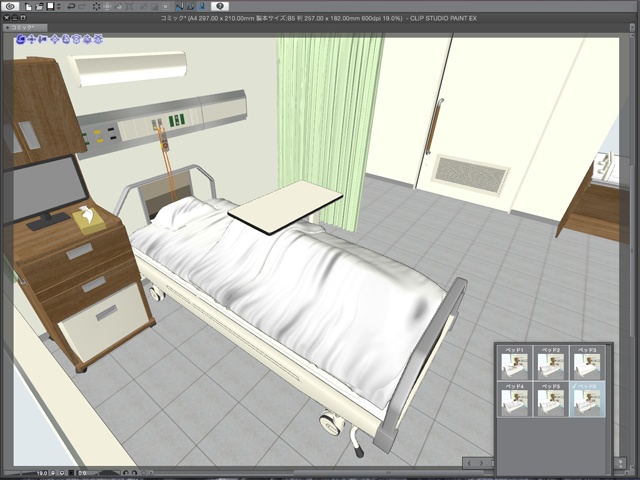Screen dimensions: 640x480
Task: Open Clip Studio support help icon
Action: tap(220, 7)
